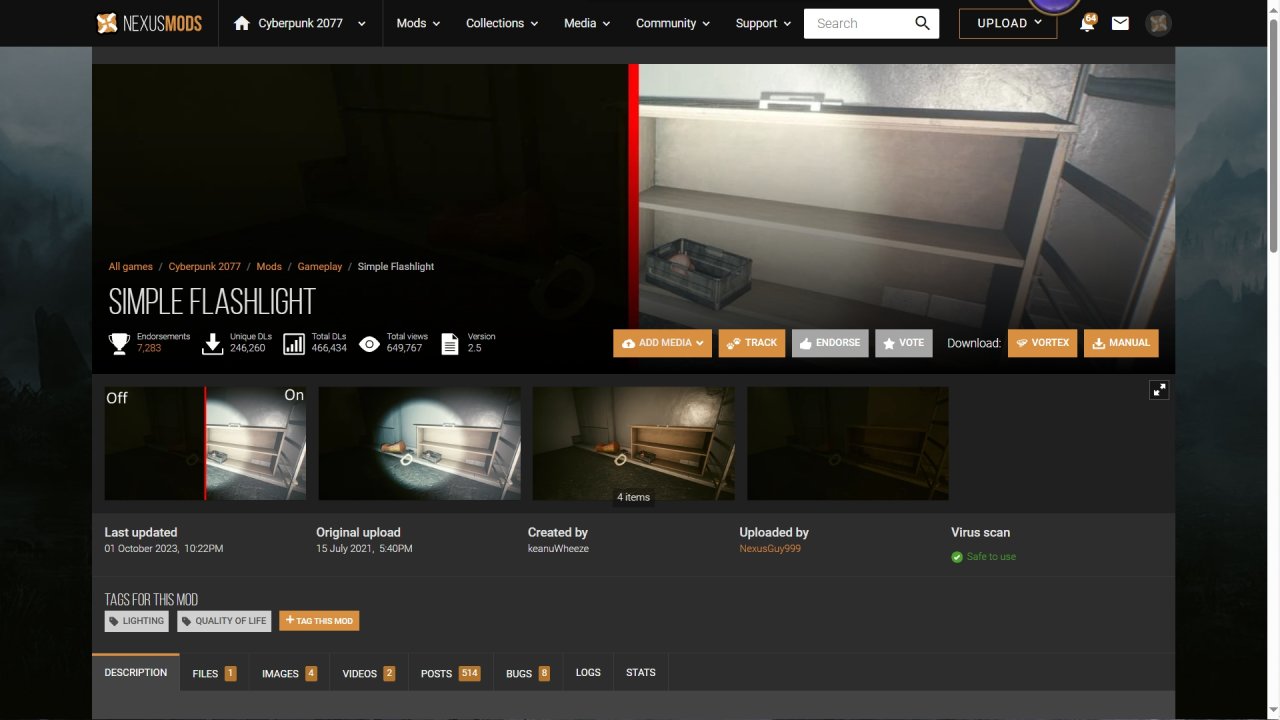The height and width of the screenshot is (720, 1280).
Task: Switch to the DESCRIPTION tab
Action: (136, 673)
